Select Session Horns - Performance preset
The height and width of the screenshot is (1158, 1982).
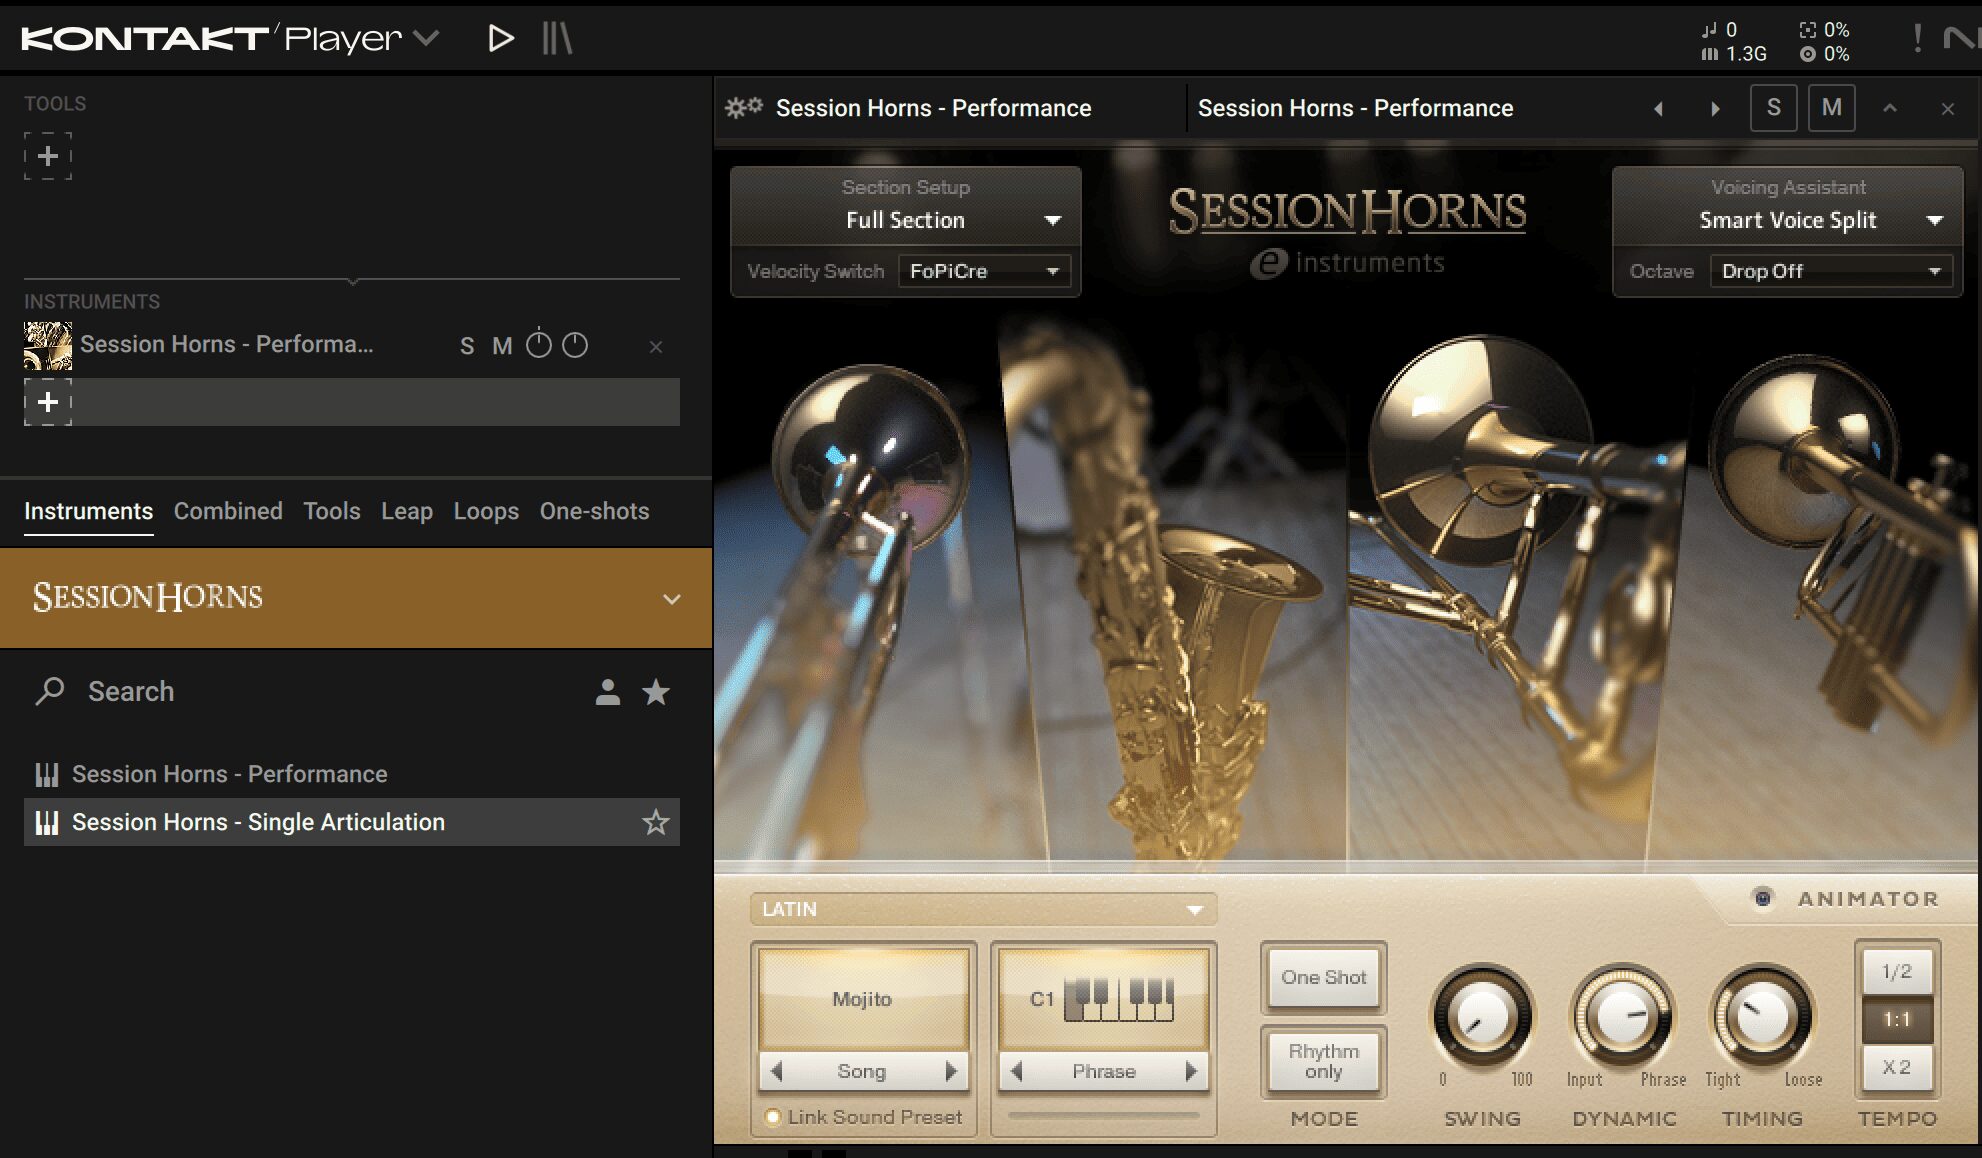[x=352, y=774]
